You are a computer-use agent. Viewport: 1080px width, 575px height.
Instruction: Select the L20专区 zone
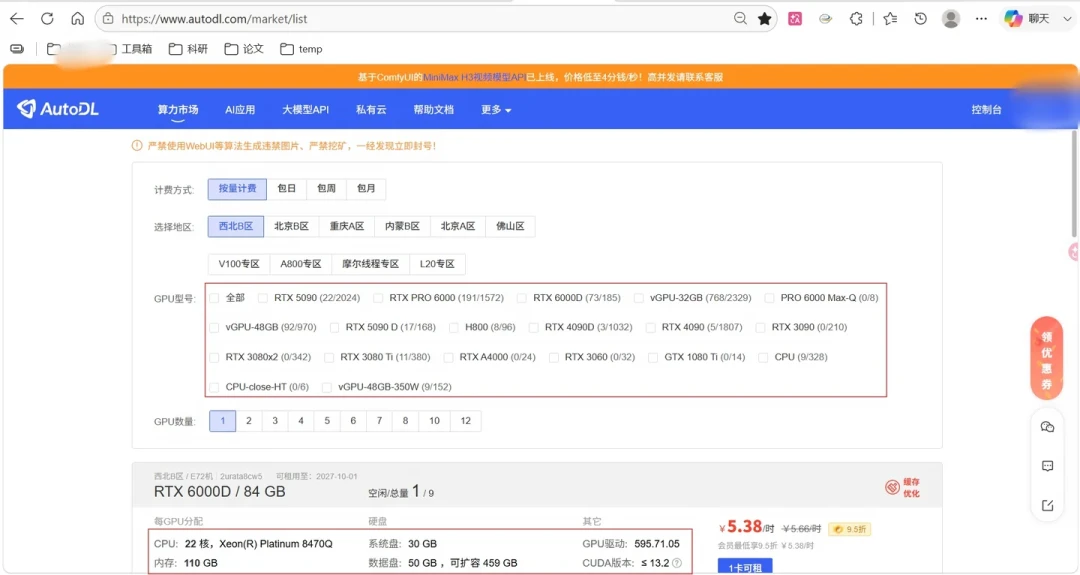coord(437,264)
